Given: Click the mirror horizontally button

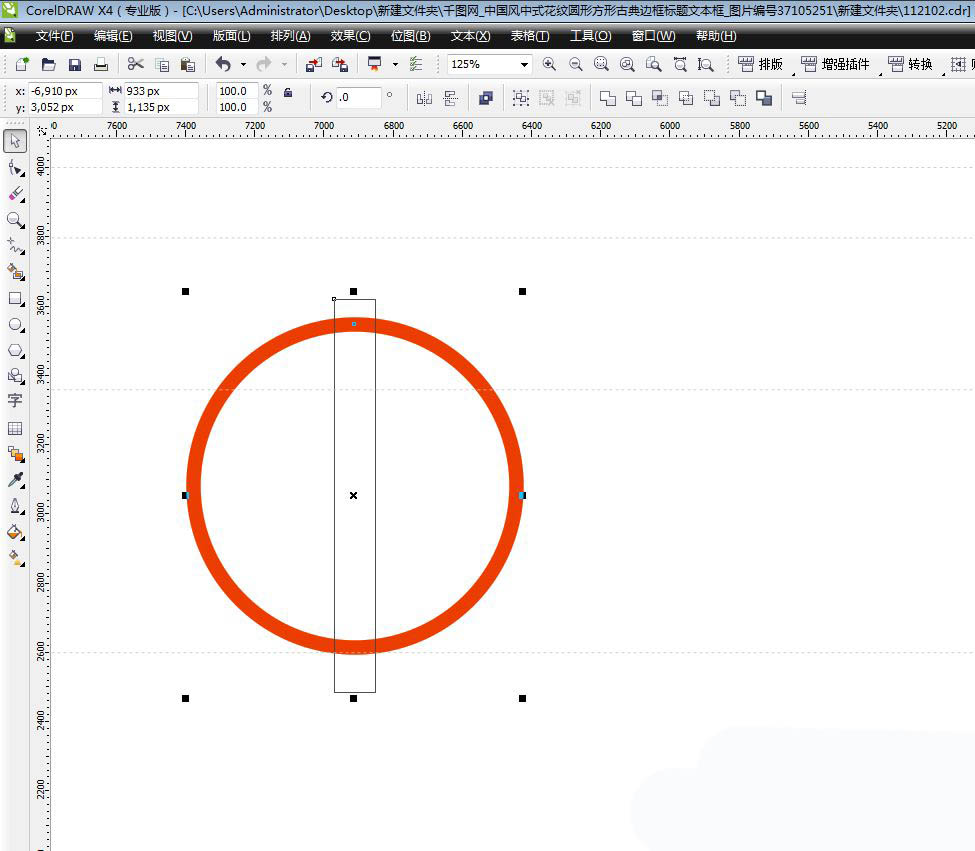Looking at the screenshot, I should click(424, 98).
